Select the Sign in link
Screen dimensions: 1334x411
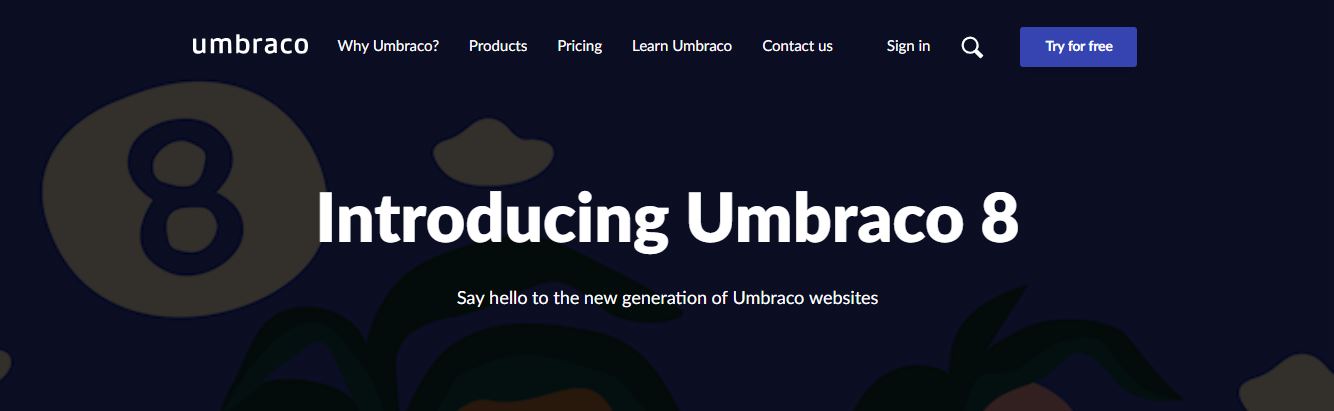click(908, 46)
